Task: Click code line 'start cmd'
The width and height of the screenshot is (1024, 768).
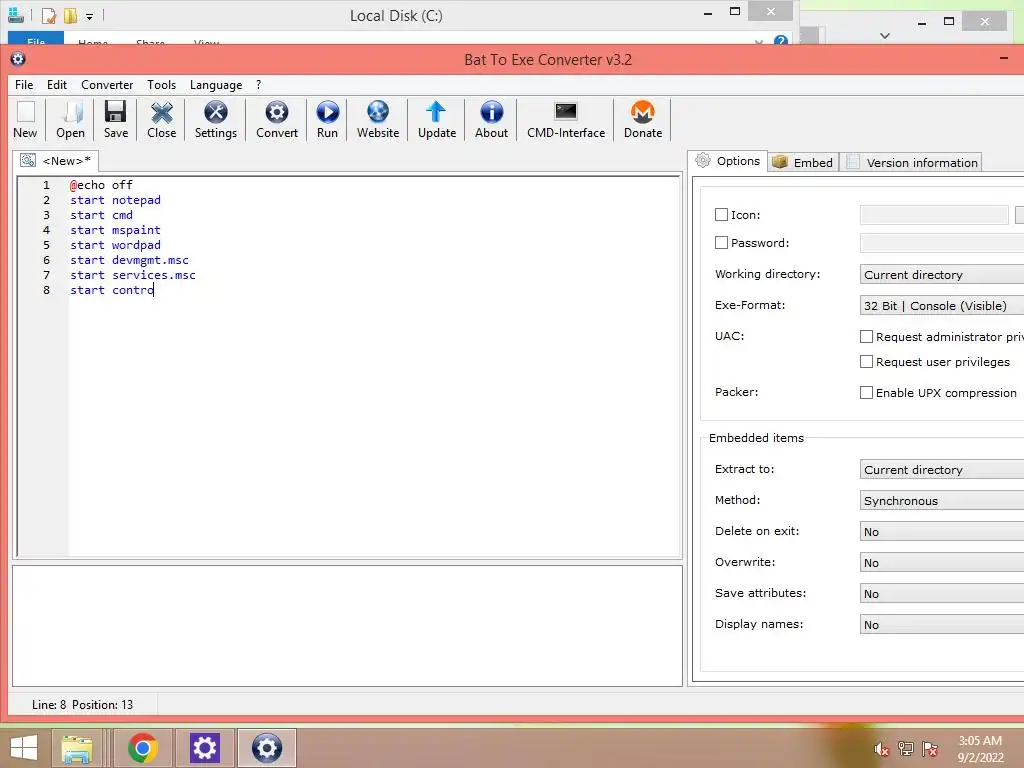Action: 101,215
